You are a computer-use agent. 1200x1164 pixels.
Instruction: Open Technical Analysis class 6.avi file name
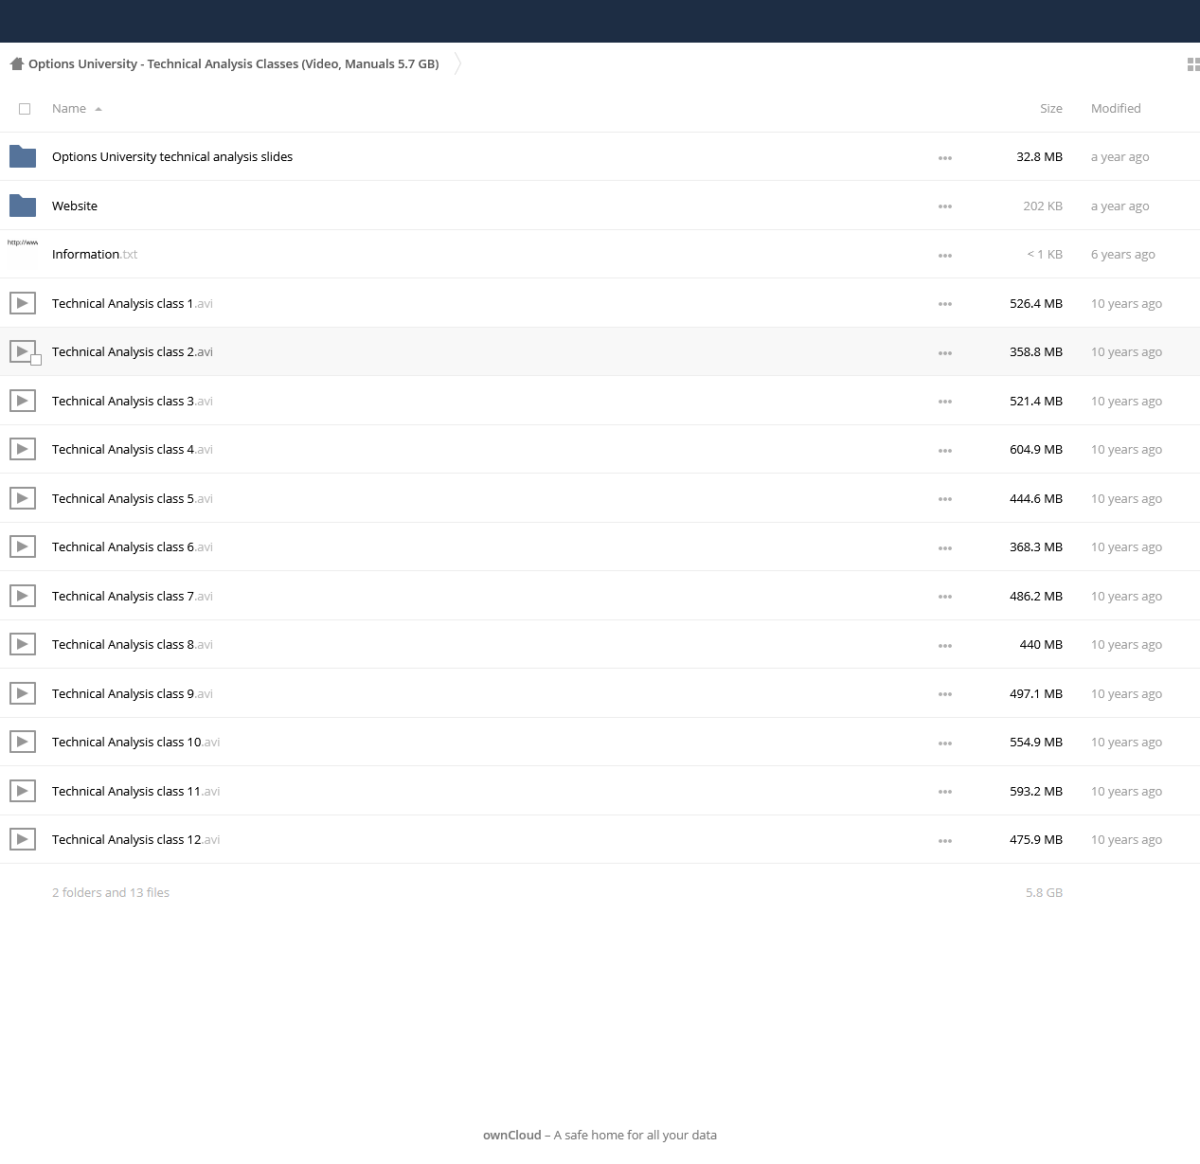click(132, 547)
